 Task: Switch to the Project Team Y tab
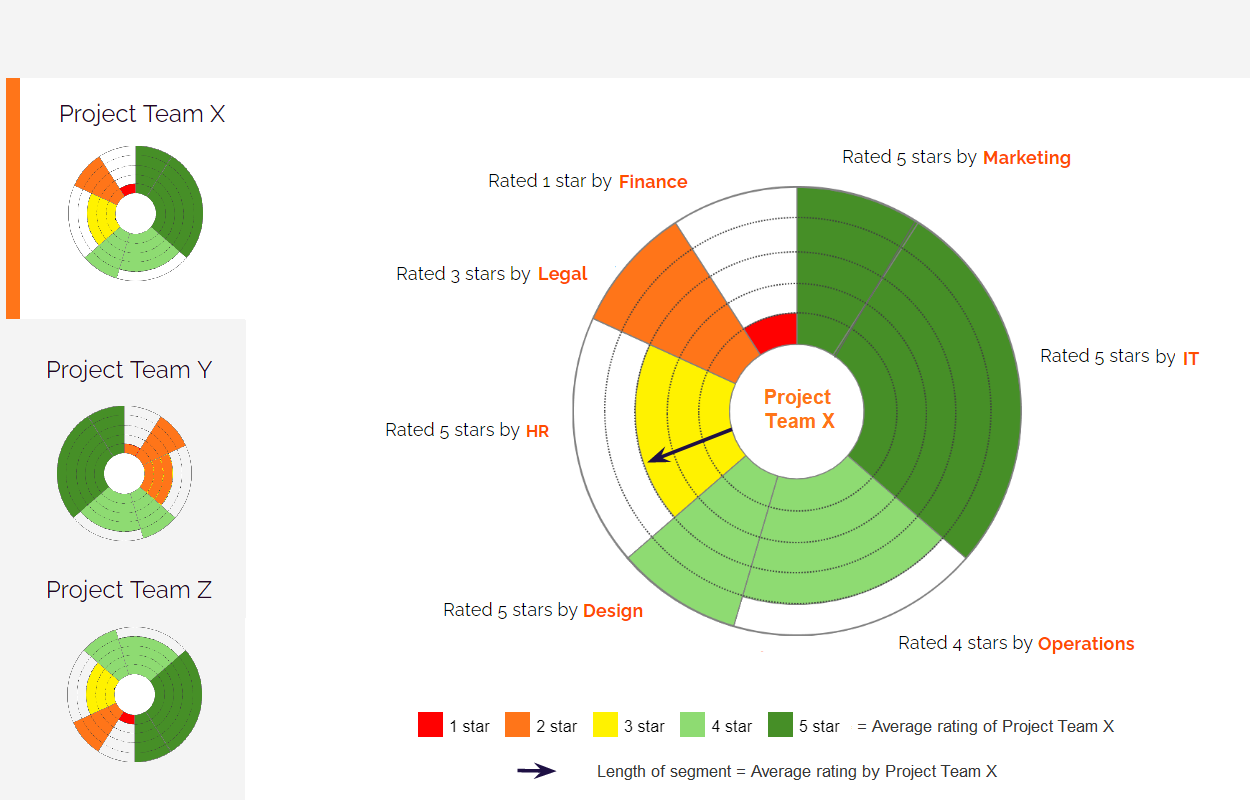[x=129, y=370]
